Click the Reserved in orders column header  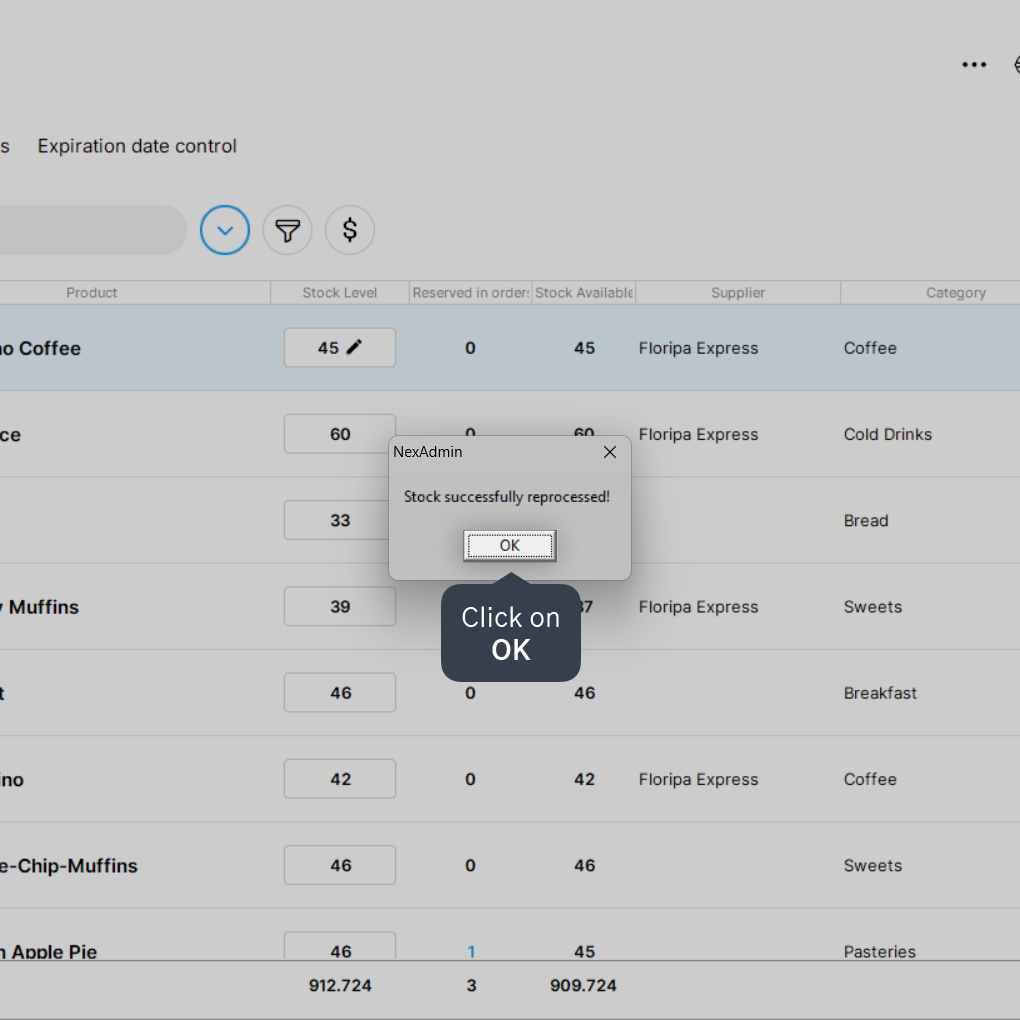click(470, 293)
